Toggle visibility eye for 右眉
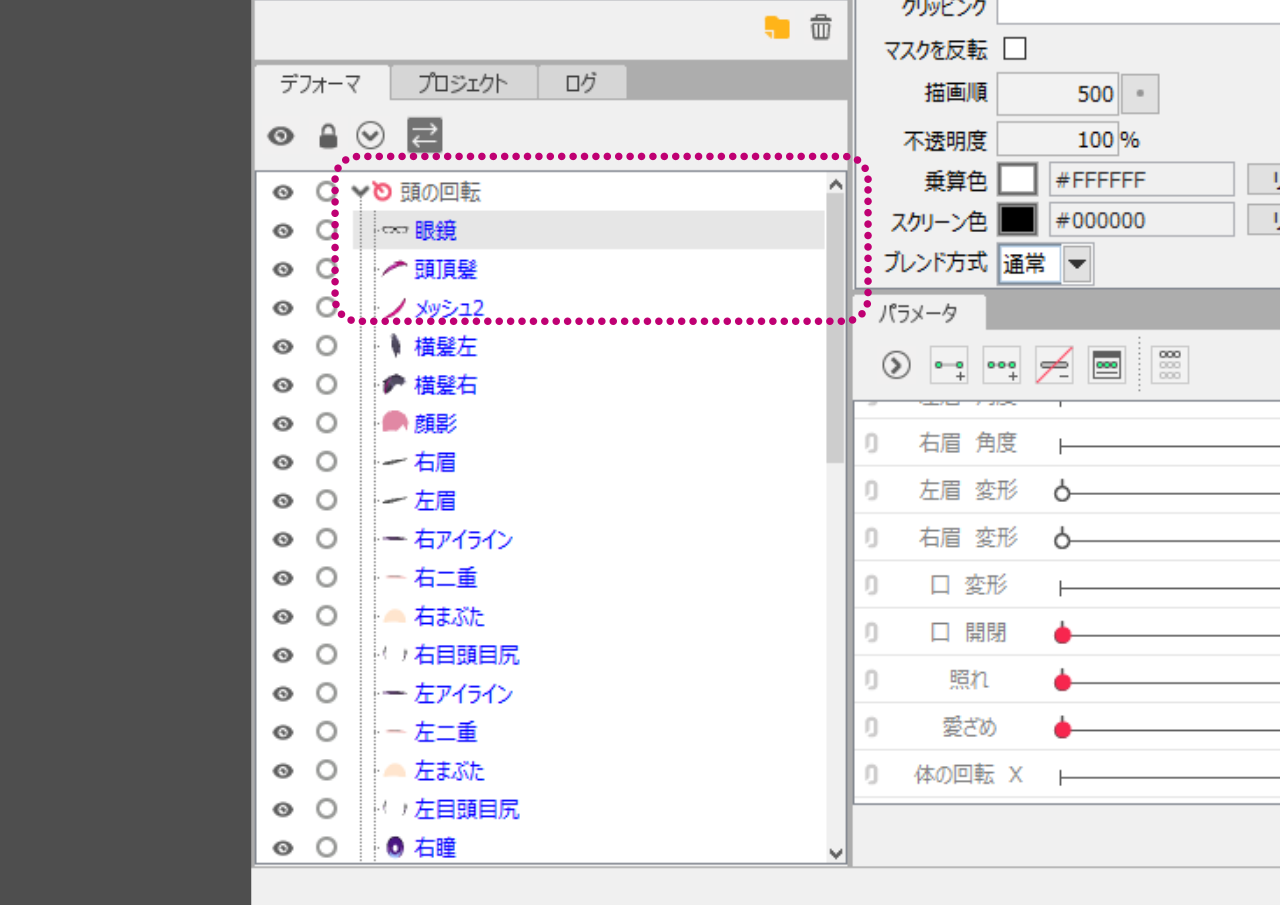The width and height of the screenshot is (1280, 905). coord(283,462)
